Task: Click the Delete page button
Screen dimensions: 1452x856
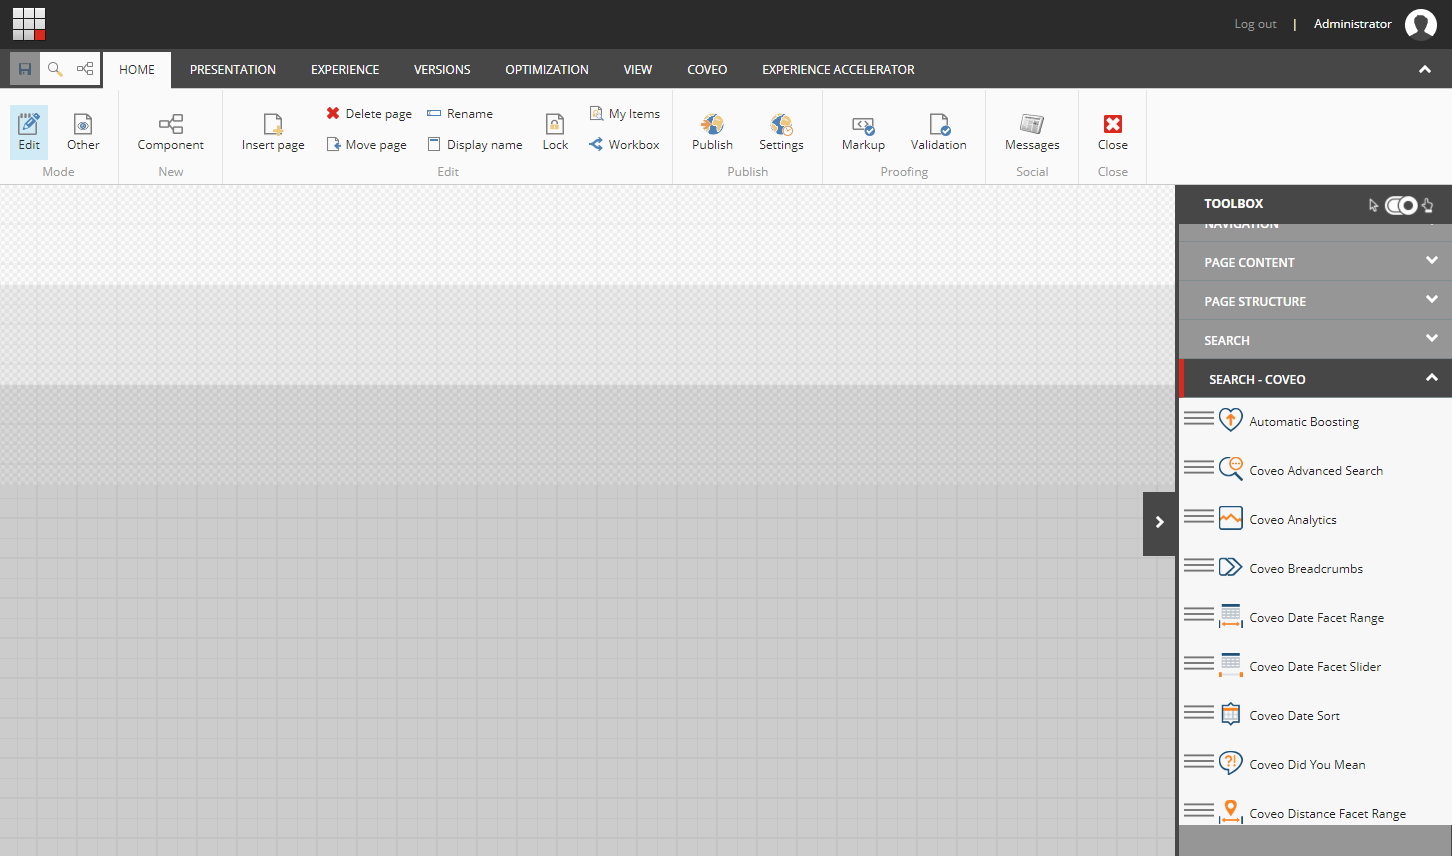Action: (x=368, y=113)
